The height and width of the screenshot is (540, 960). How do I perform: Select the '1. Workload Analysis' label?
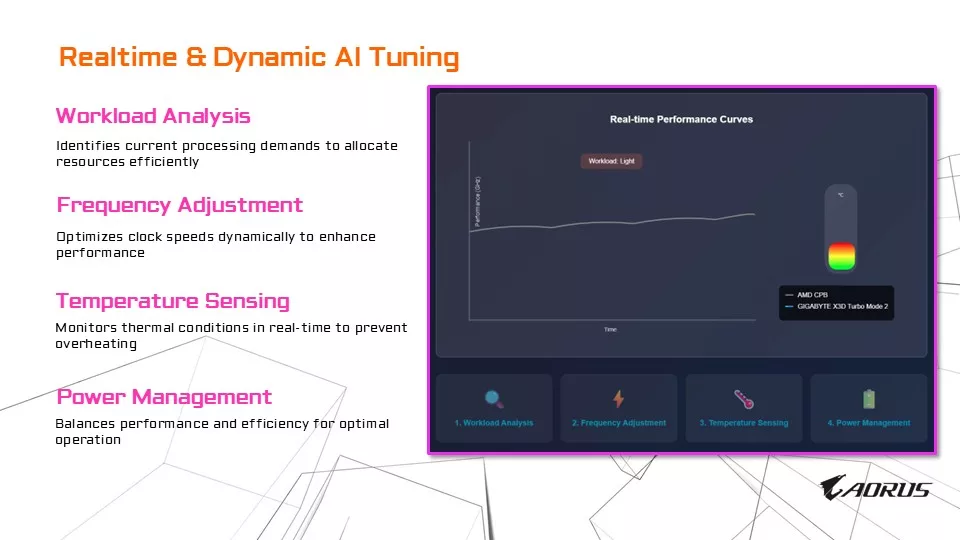[x=494, y=423]
